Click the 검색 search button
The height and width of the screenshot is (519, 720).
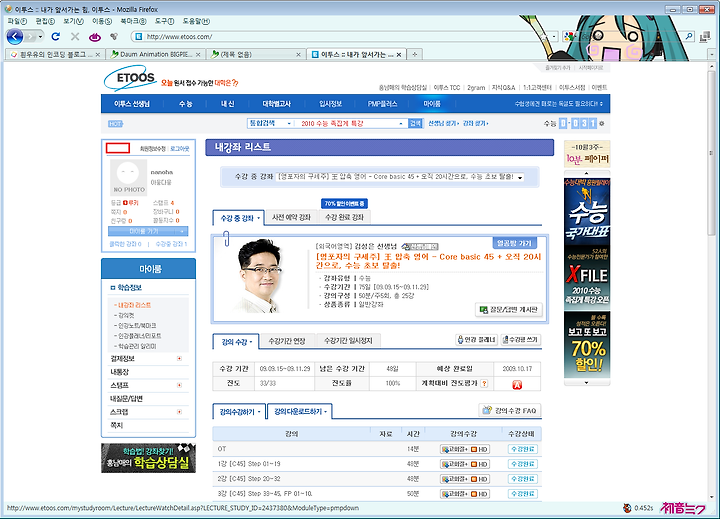coord(416,124)
